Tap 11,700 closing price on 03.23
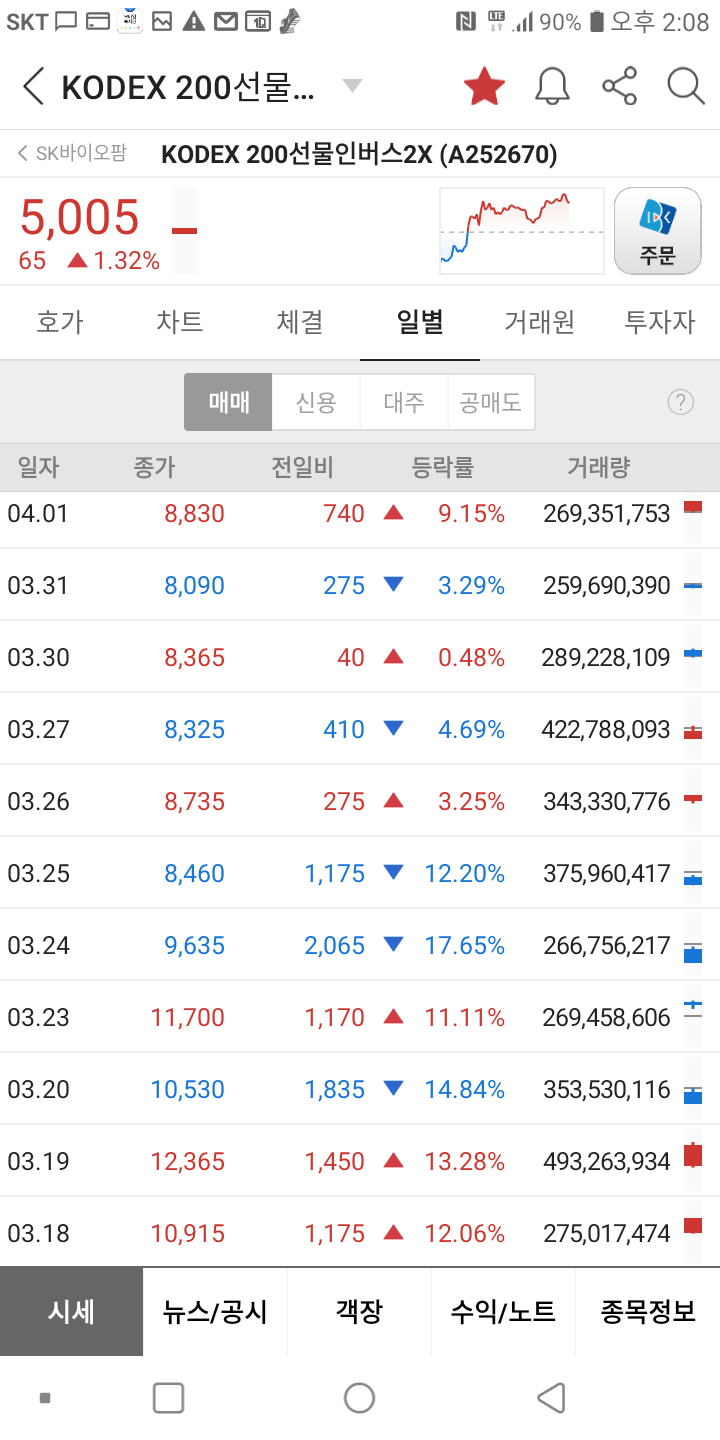The width and height of the screenshot is (720, 1440). pos(188,1018)
